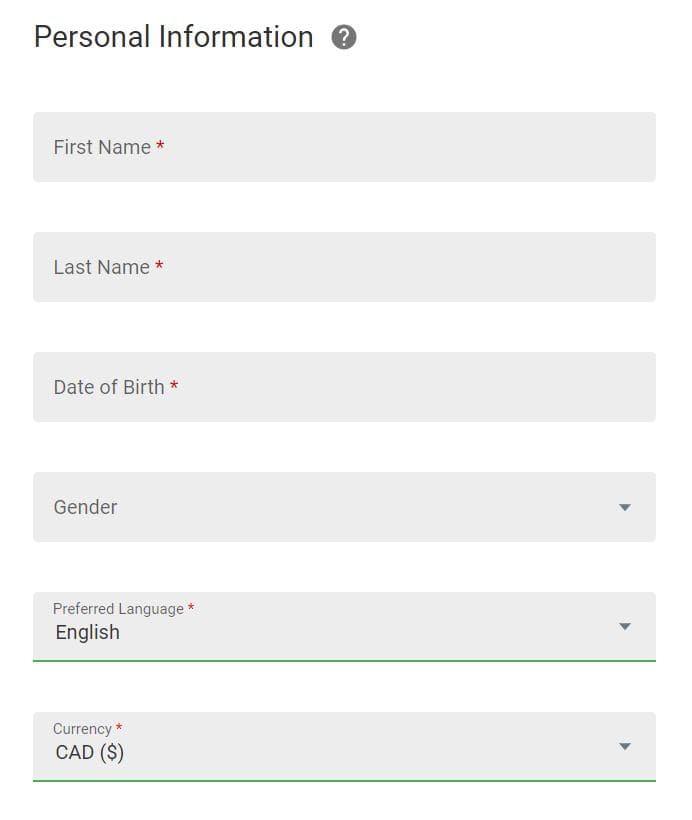Open the Preferred Language dropdown

344,627
